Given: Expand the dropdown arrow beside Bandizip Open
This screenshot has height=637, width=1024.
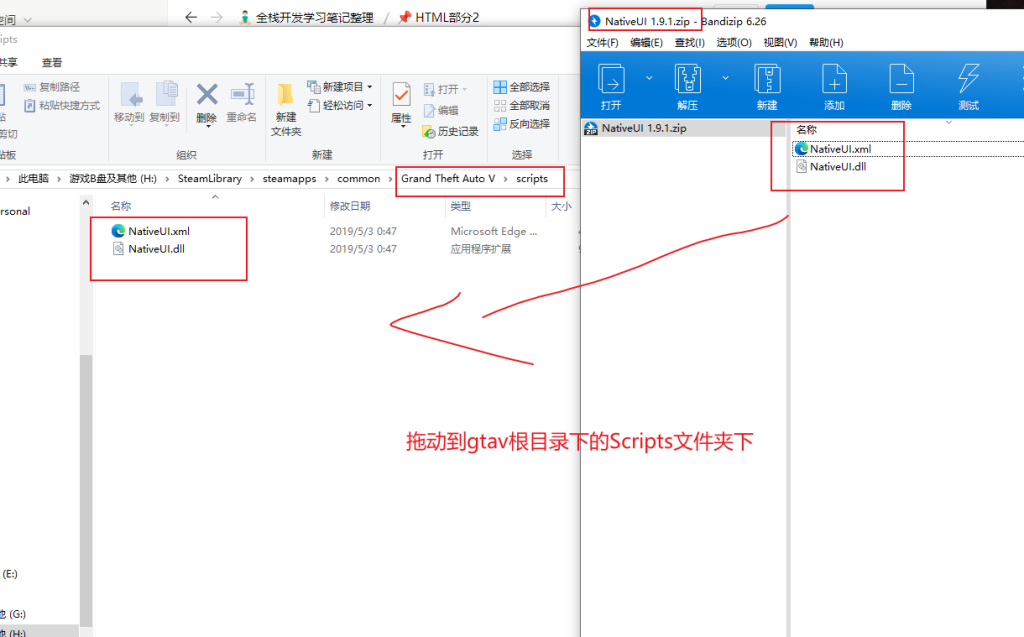Looking at the screenshot, I should 648,78.
